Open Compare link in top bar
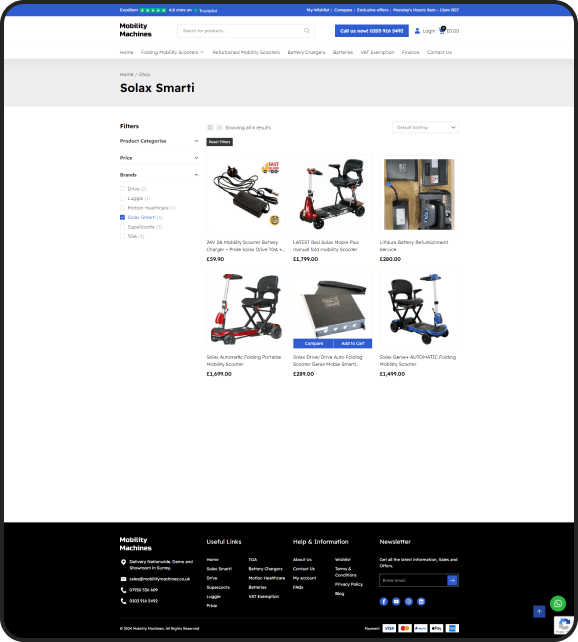Screen dimensions: 578x642 [x=343, y=10]
